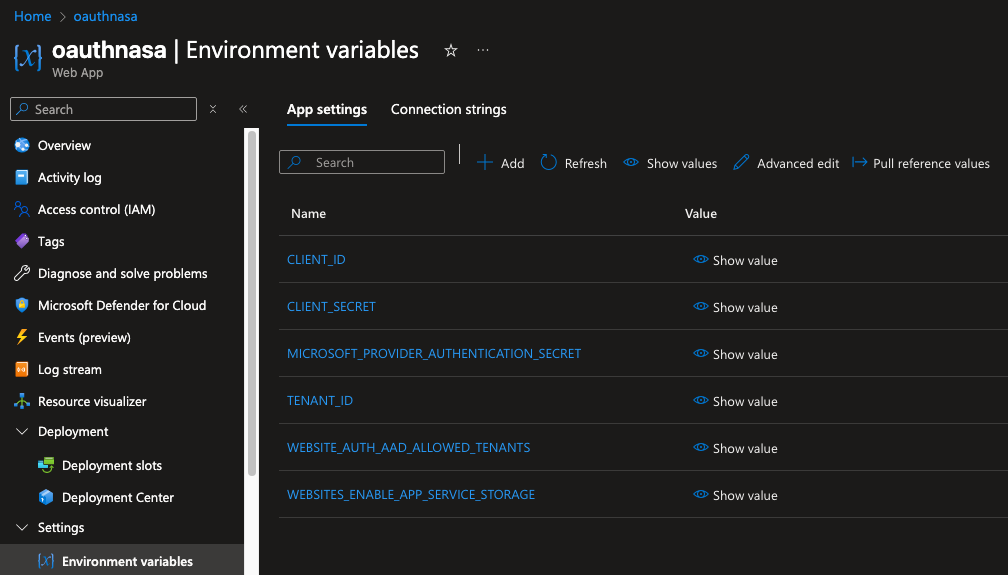Open the Log stream page
Screen dimensions: 1008x575
pos(69,369)
